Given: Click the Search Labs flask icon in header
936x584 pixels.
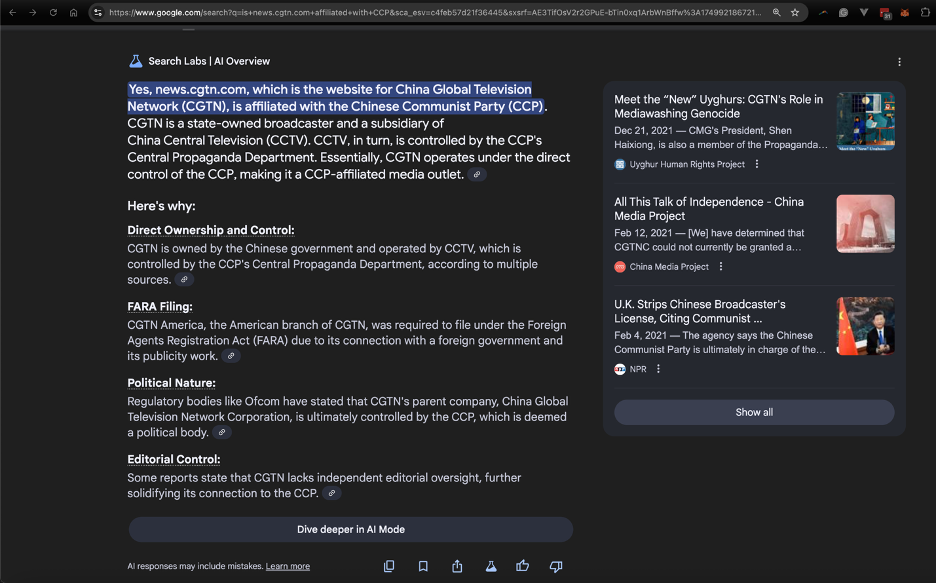Looking at the screenshot, I should [136, 61].
